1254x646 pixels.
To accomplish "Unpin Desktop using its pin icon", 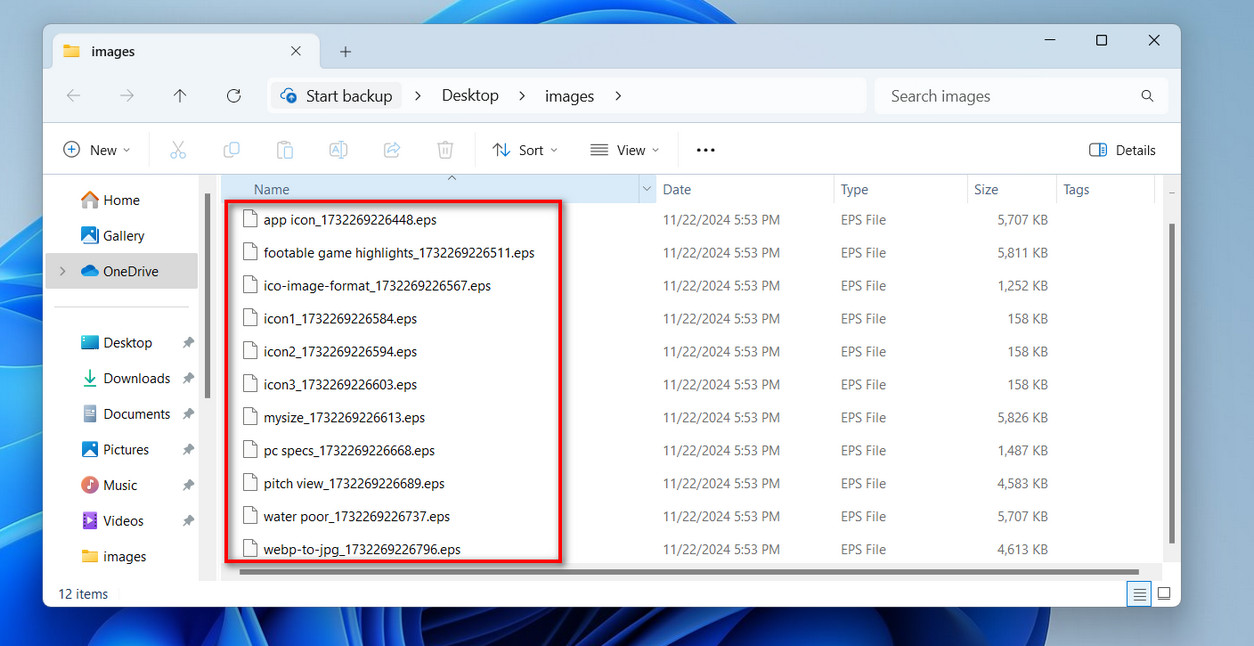I will (188, 343).
